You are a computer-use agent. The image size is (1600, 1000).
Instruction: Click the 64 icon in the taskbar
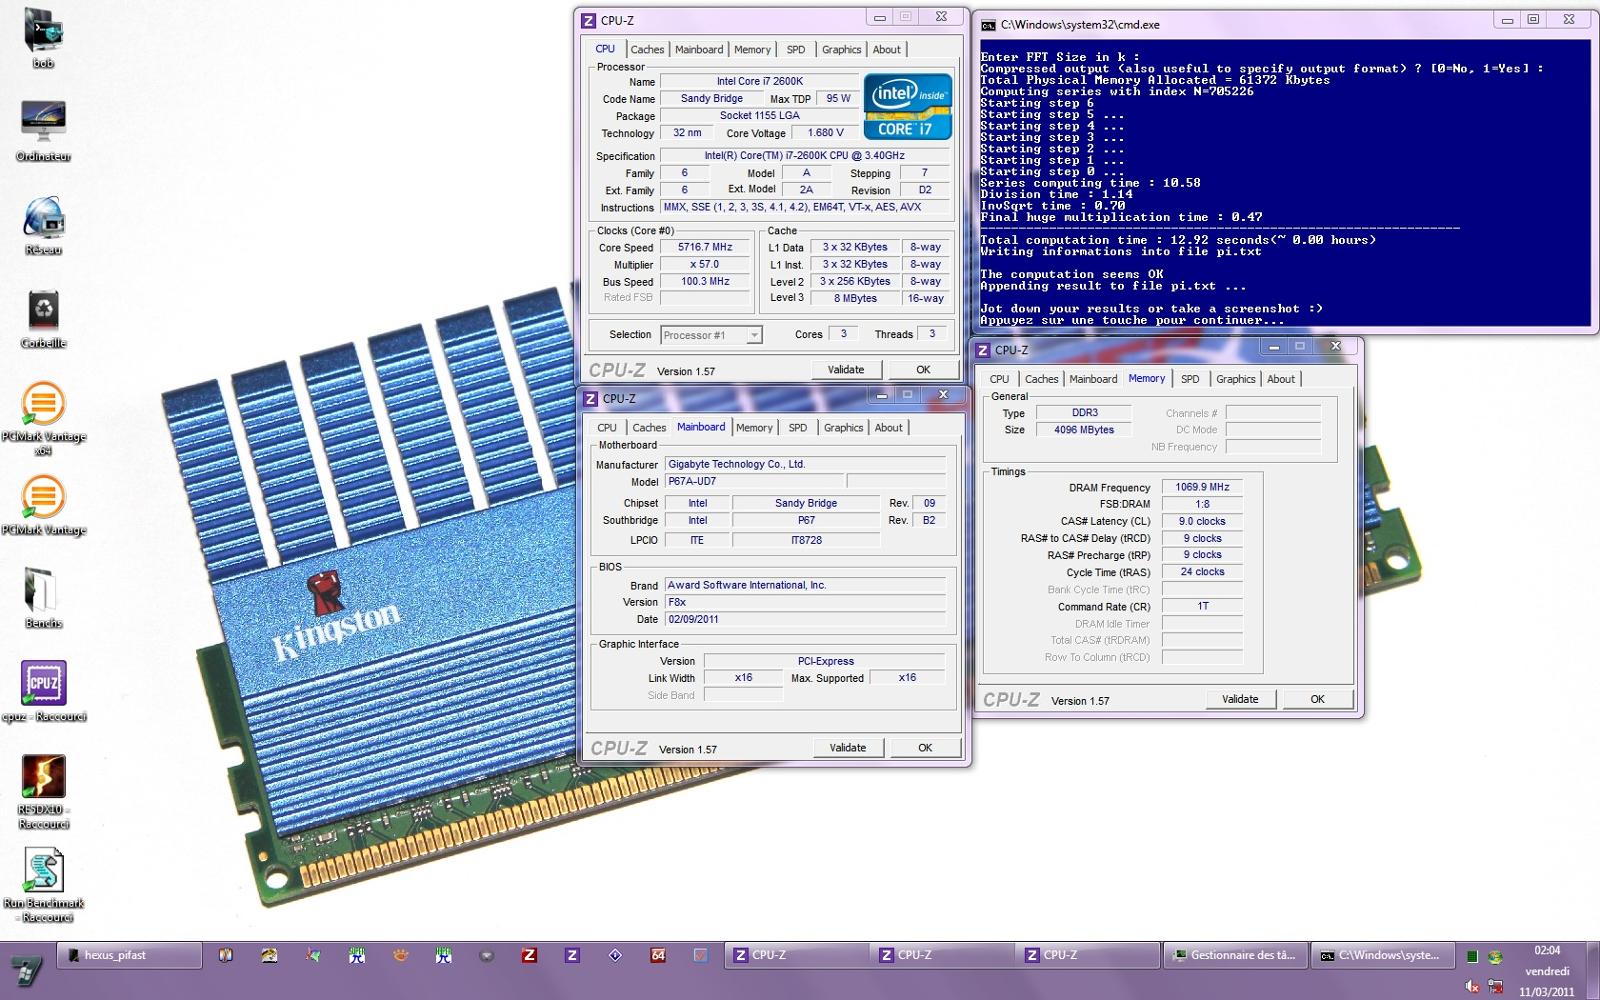[658, 956]
